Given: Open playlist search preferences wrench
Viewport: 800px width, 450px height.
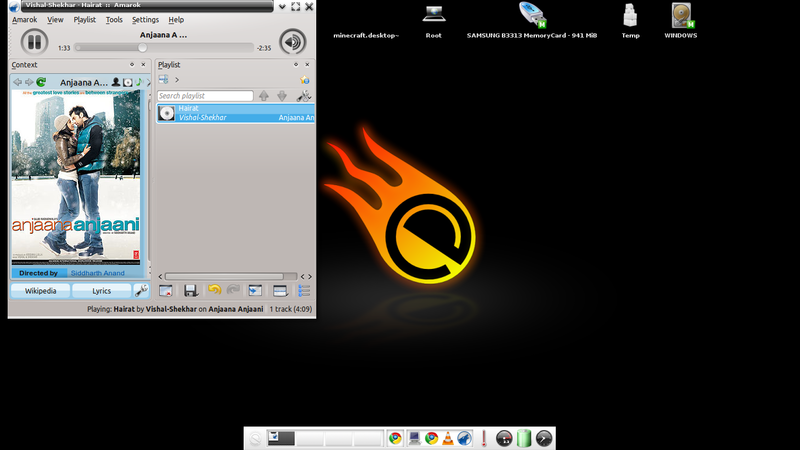Looking at the screenshot, I should [304, 95].
